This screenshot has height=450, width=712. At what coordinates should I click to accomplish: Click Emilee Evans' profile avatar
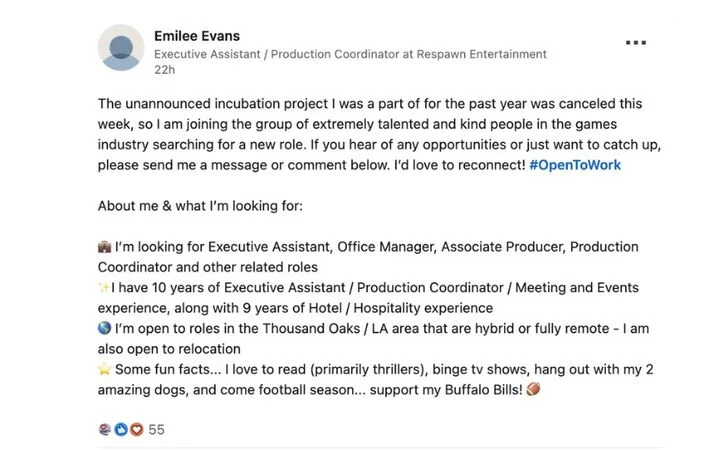click(x=121, y=49)
